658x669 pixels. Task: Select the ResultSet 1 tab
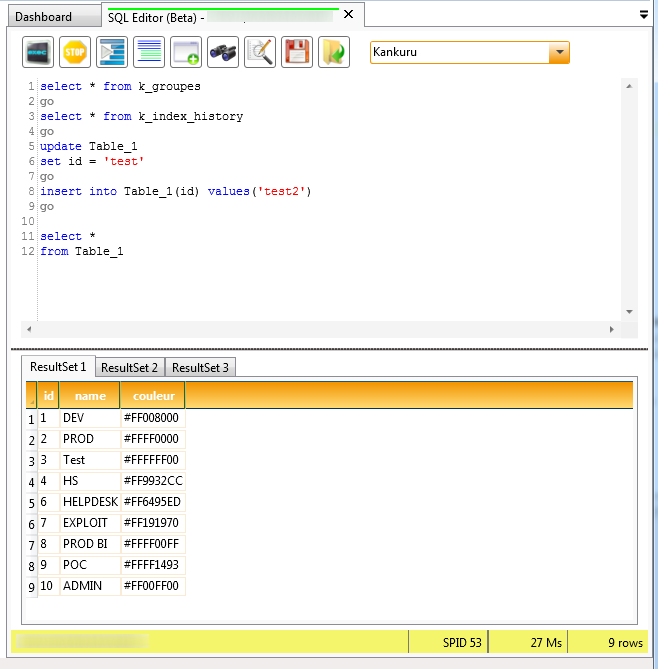tap(58, 367)
